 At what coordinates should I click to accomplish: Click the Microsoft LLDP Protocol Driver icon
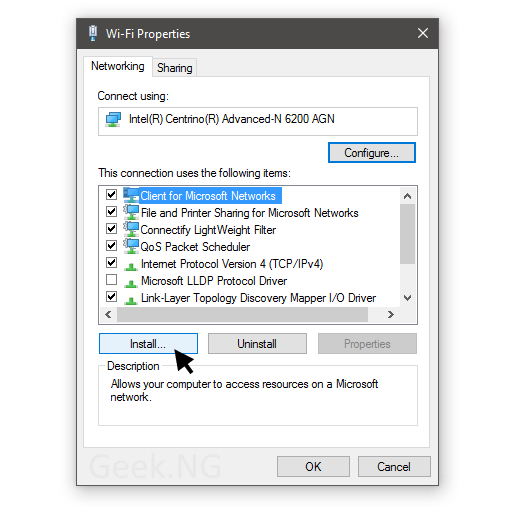[x=131, y=283]
